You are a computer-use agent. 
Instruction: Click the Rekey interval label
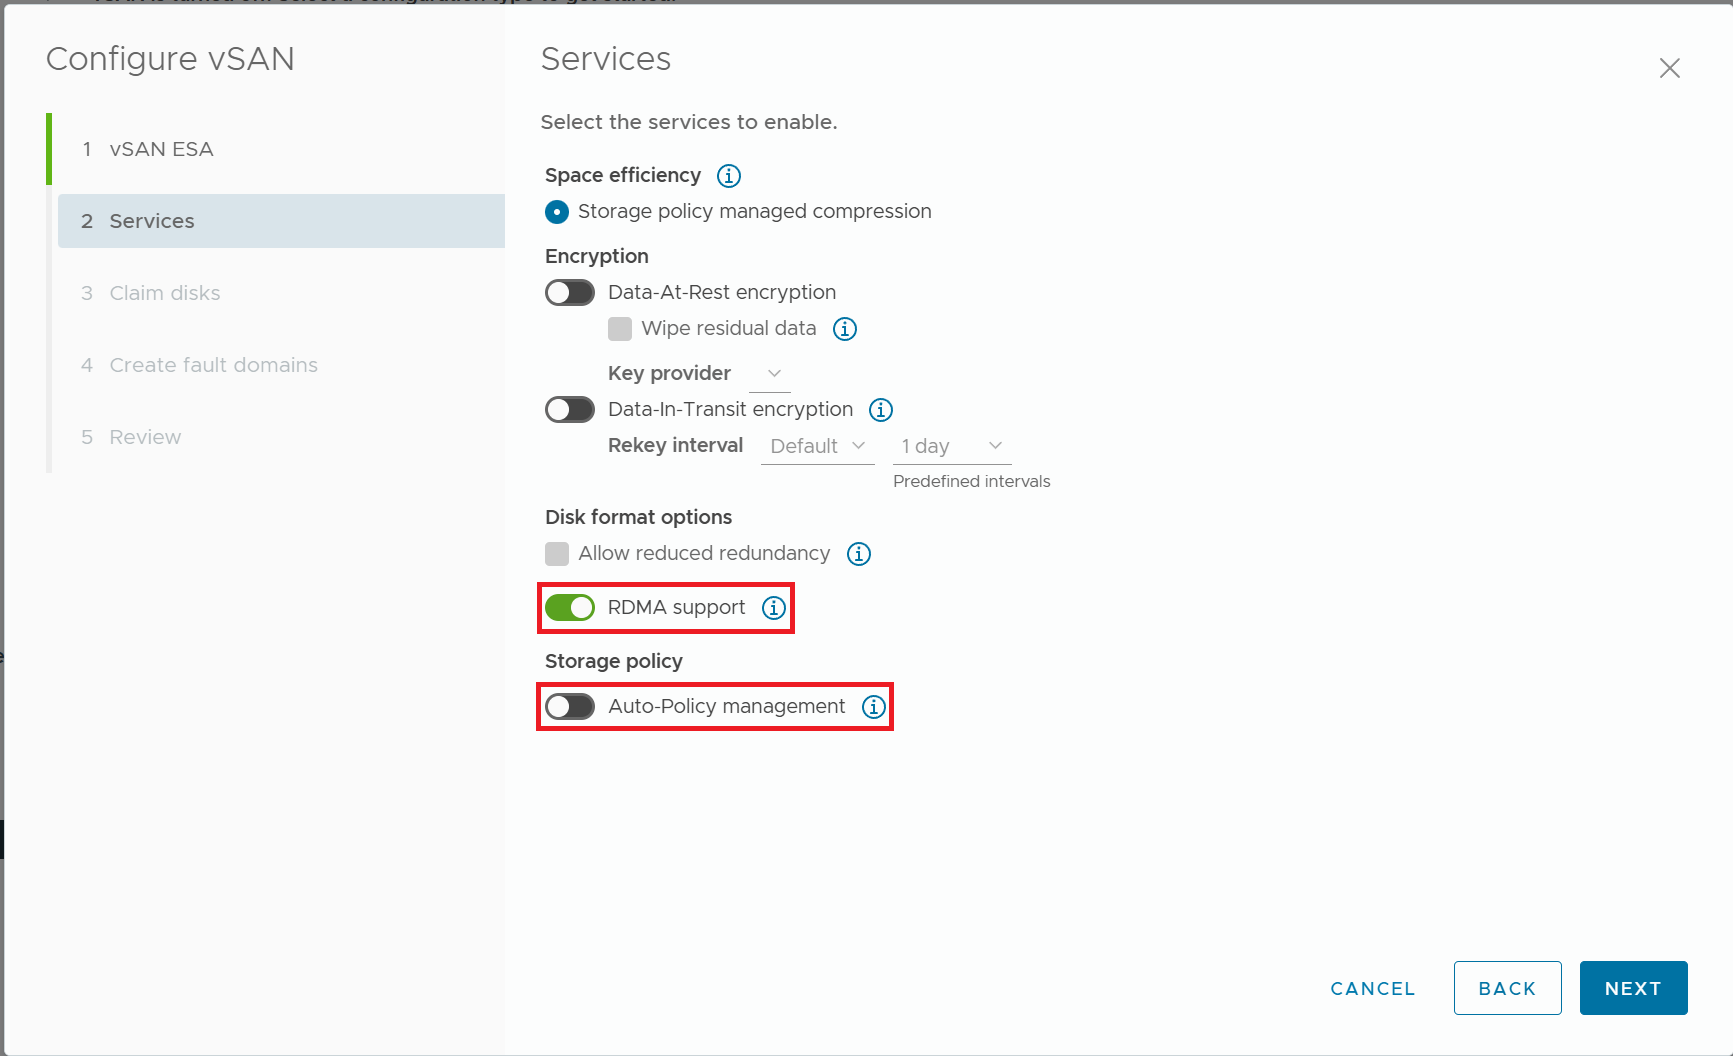tap(675, 445)
